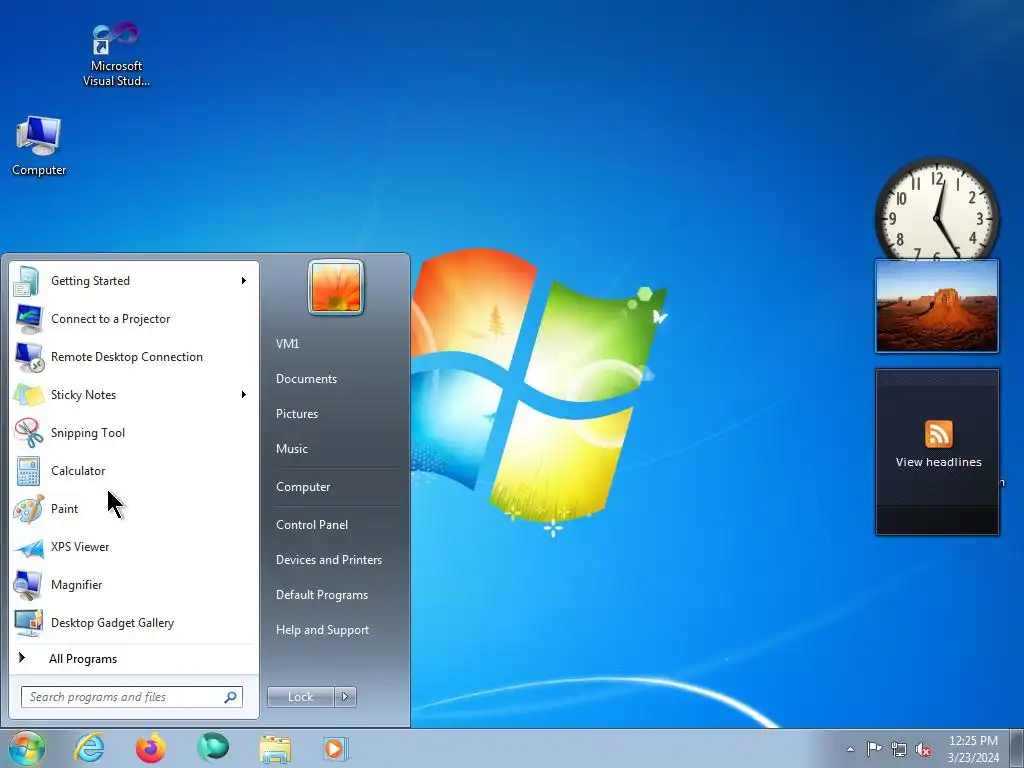
Task: Click the Action Center flag tray icon
Action: pos(874,748)
